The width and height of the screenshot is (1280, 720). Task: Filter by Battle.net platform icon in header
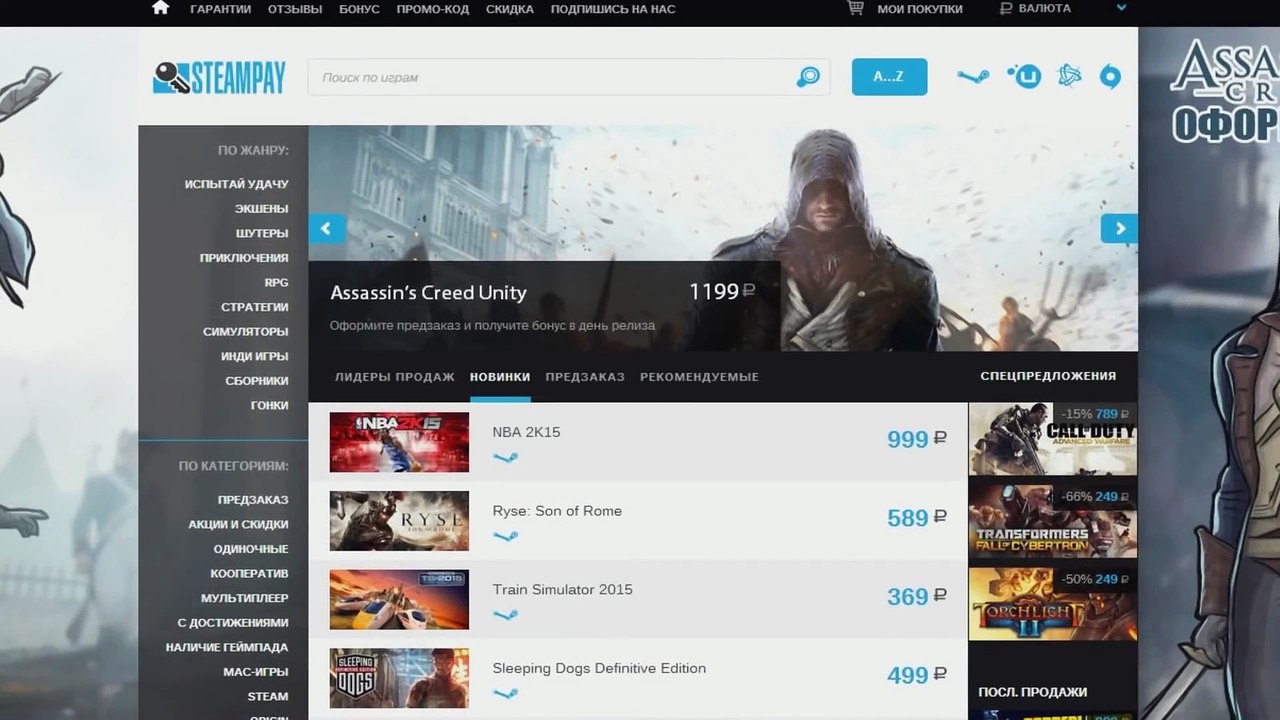[1069, 76]
